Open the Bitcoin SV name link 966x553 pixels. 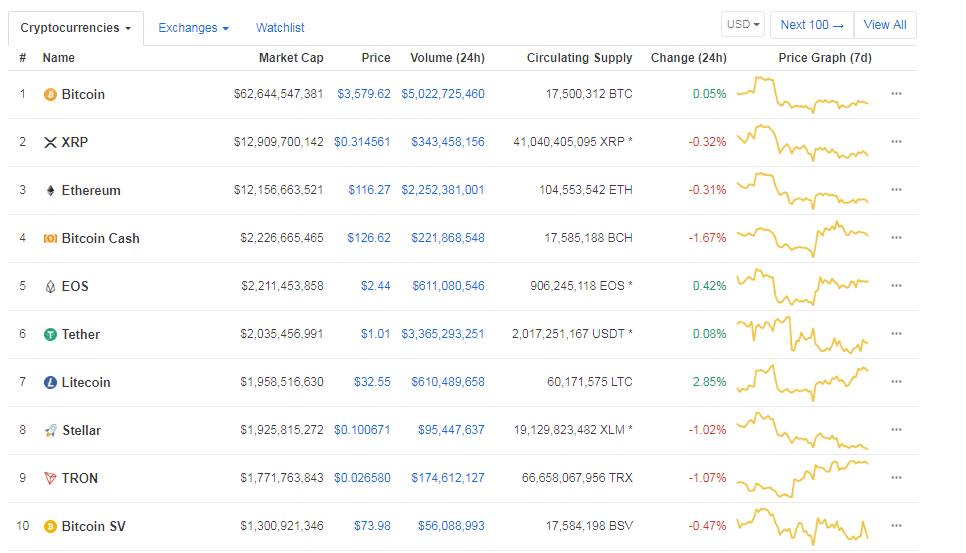click(94, 527)
